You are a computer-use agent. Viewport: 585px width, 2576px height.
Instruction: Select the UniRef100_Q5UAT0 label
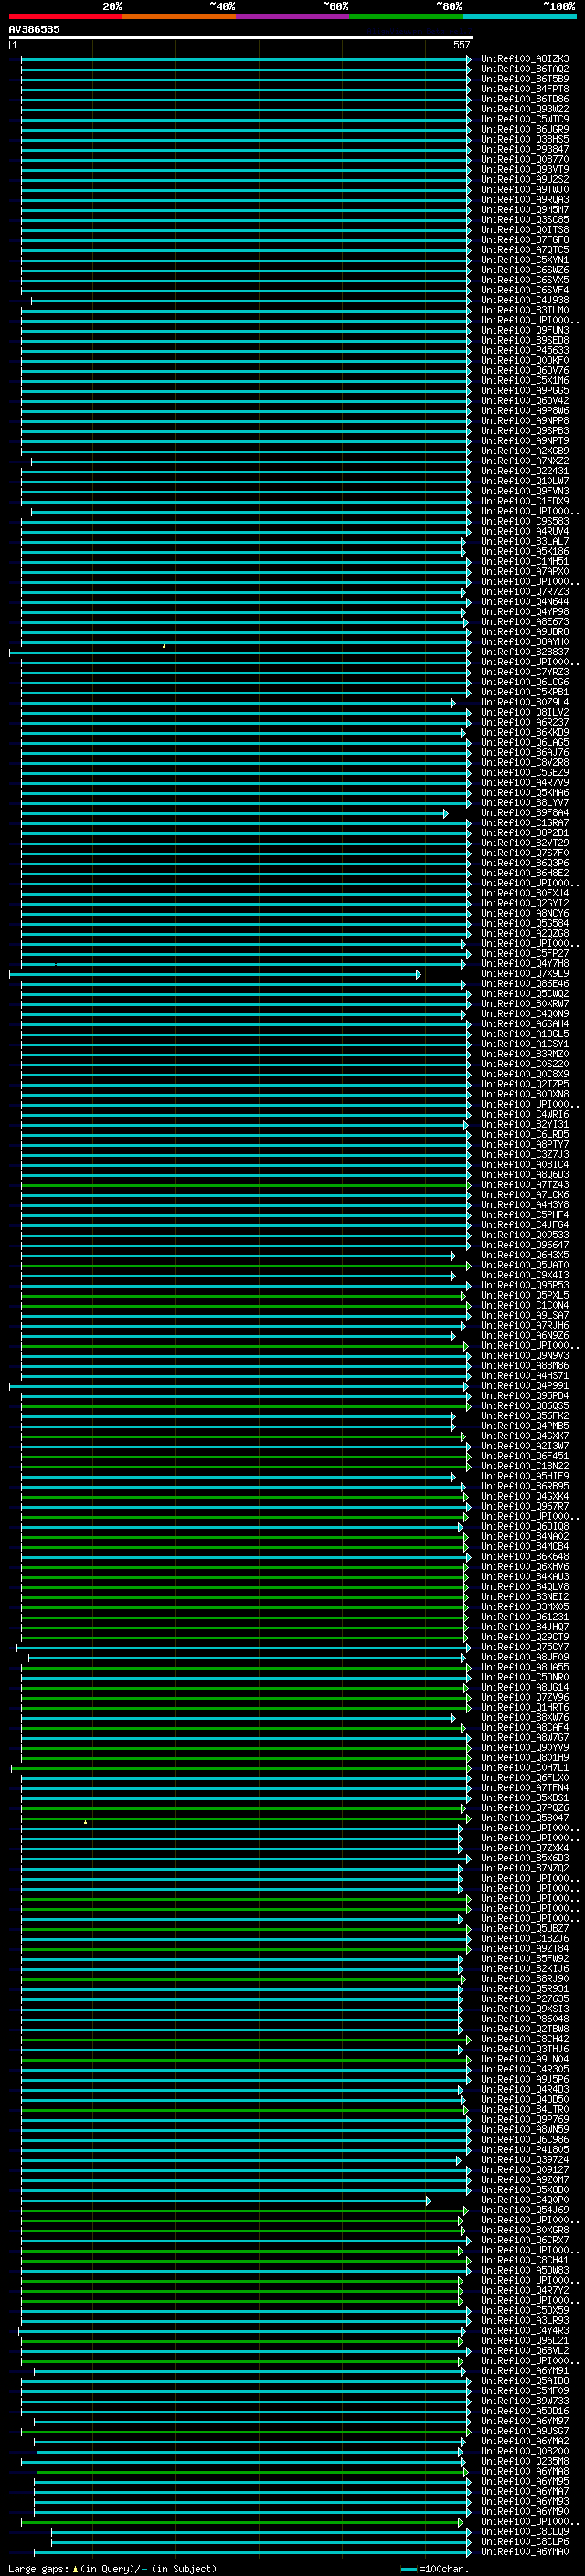coord(525,1265)
